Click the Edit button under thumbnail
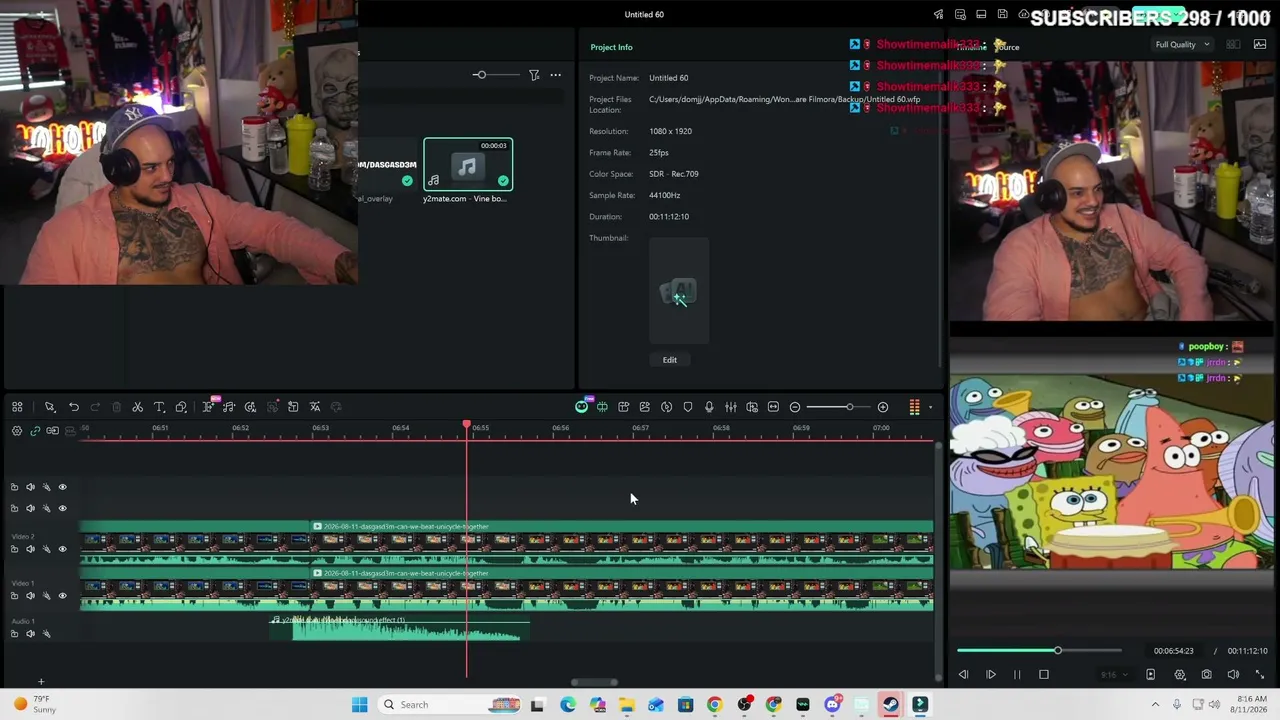This screenshot has width=1280, height=720. click(670, 360)
